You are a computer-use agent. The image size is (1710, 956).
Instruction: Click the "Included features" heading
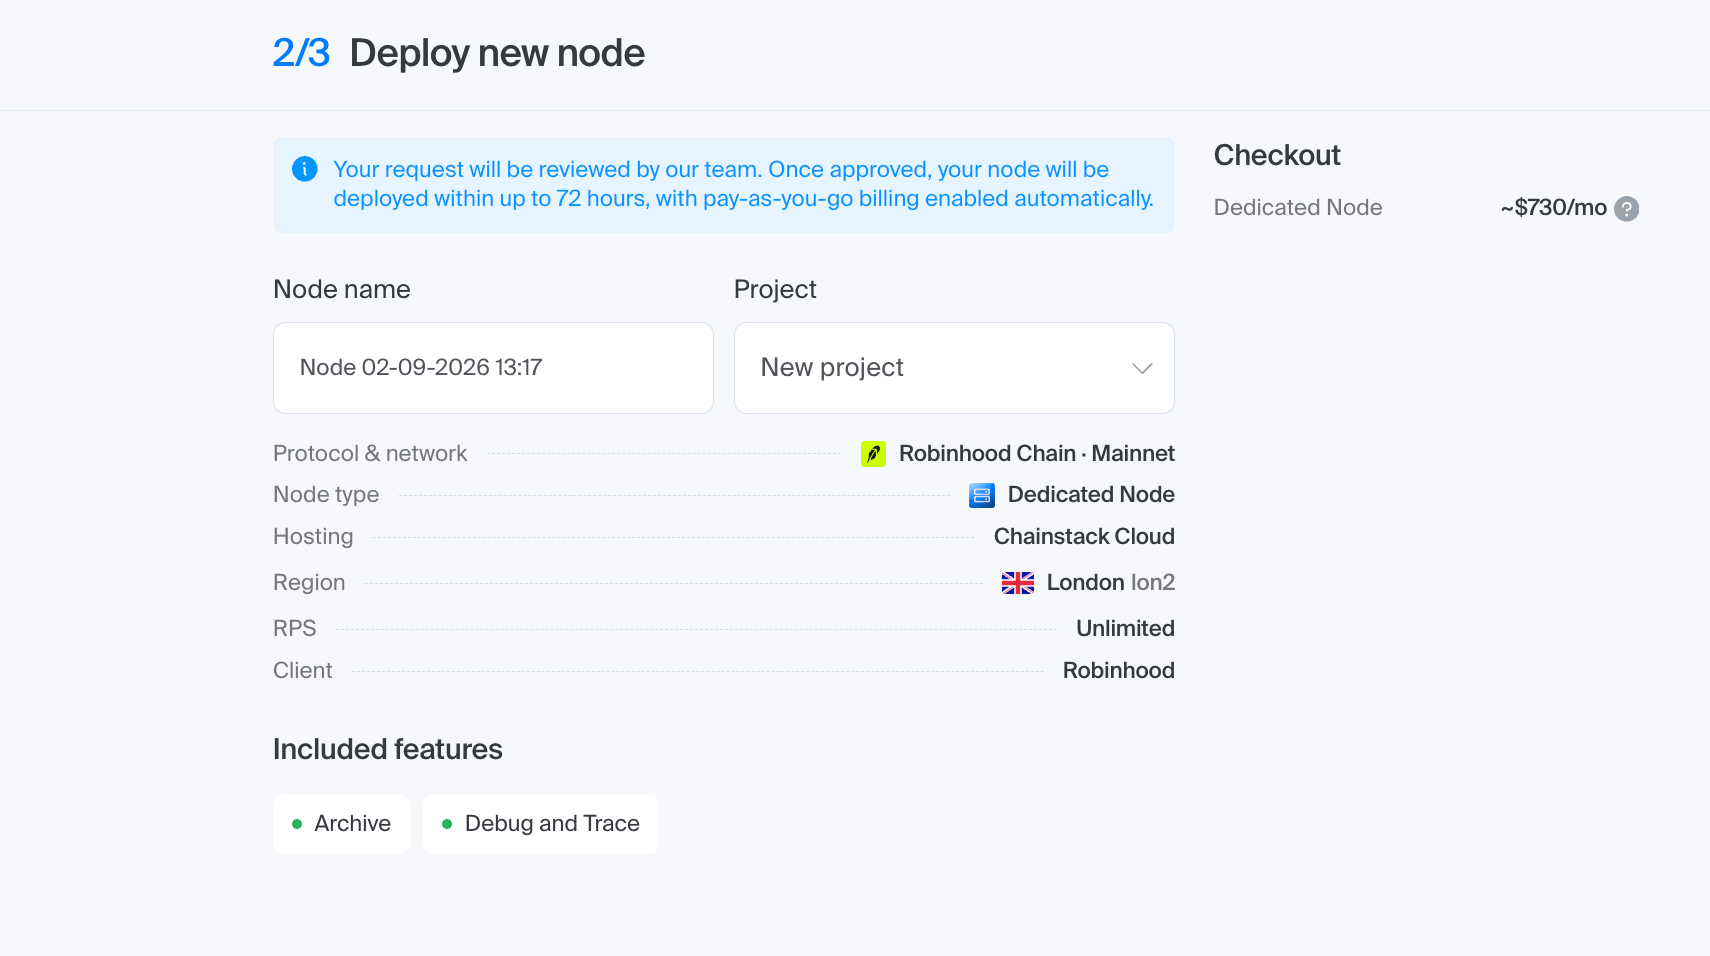tap(388, 749)
